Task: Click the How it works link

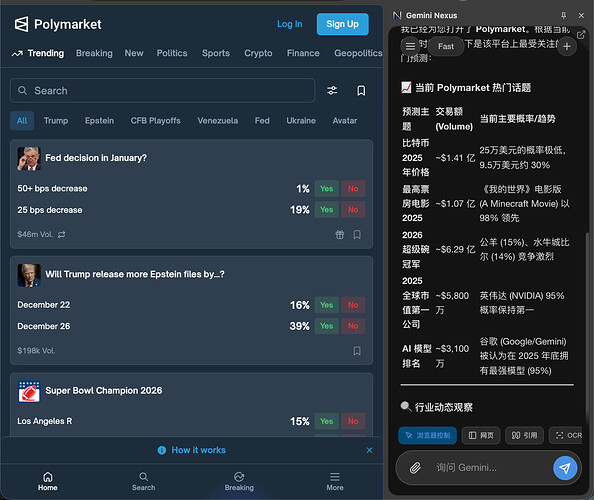Action: point(199,450)
